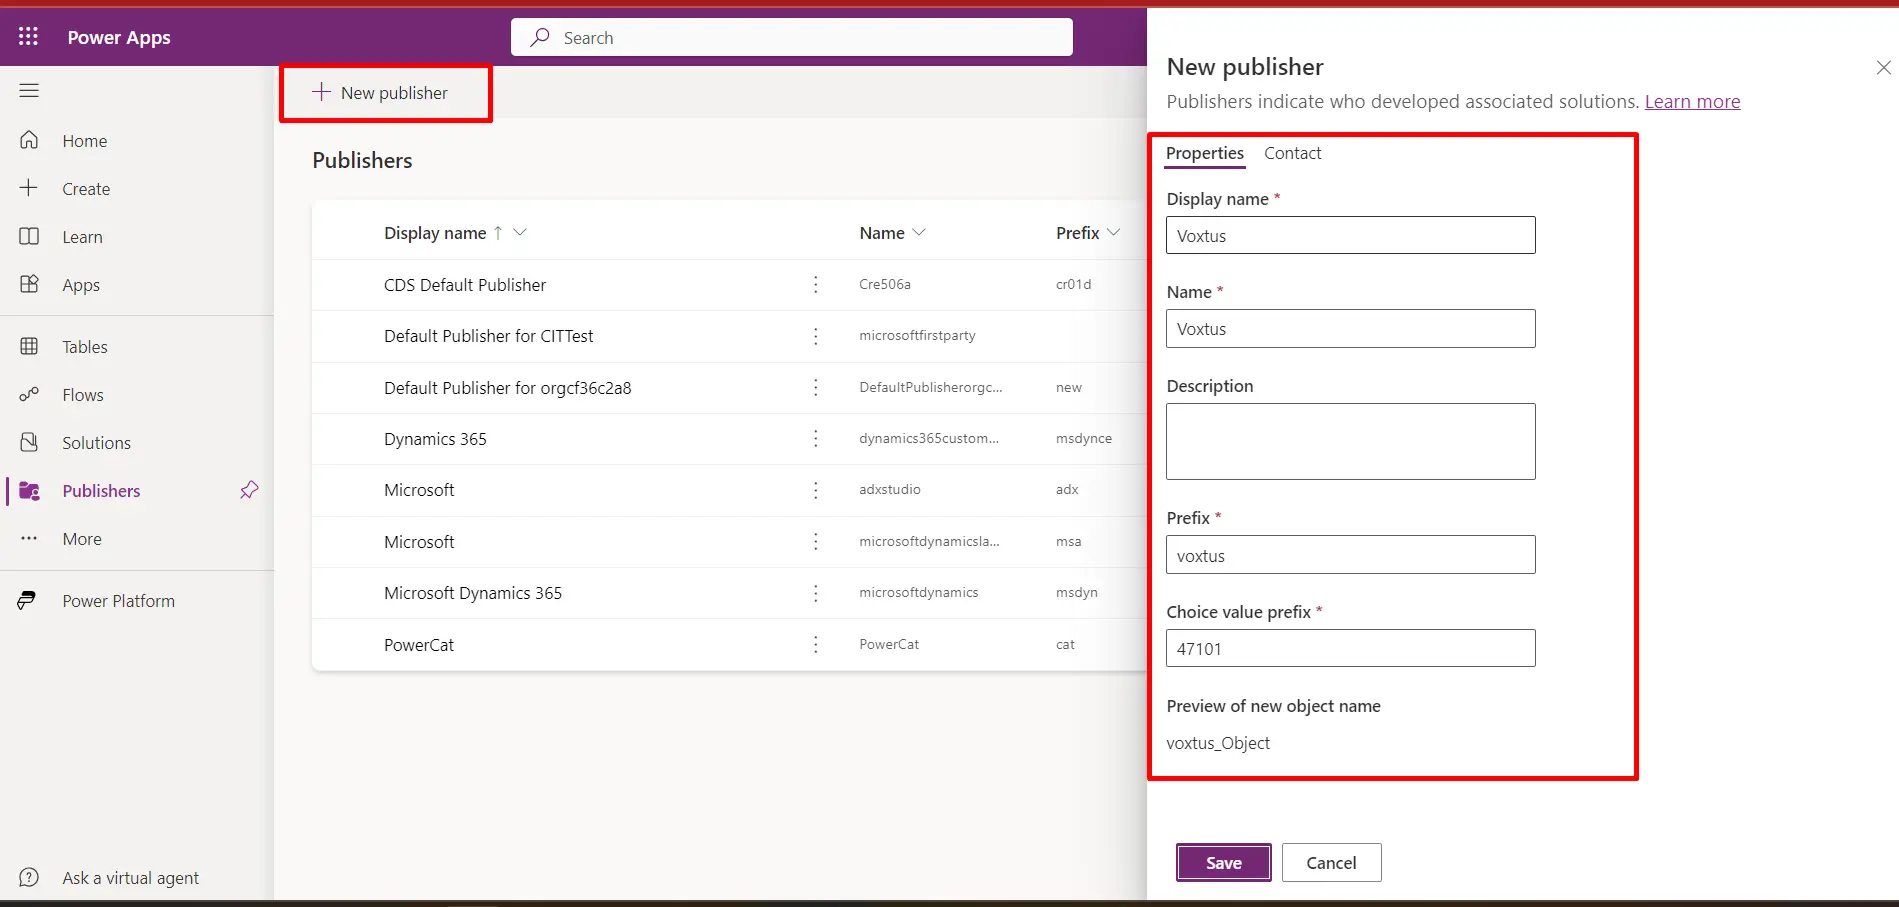This screenshot has height=907, width=1899.
Task: Select the Dynamics 365 publisher
Action: [x=435, y=439]
